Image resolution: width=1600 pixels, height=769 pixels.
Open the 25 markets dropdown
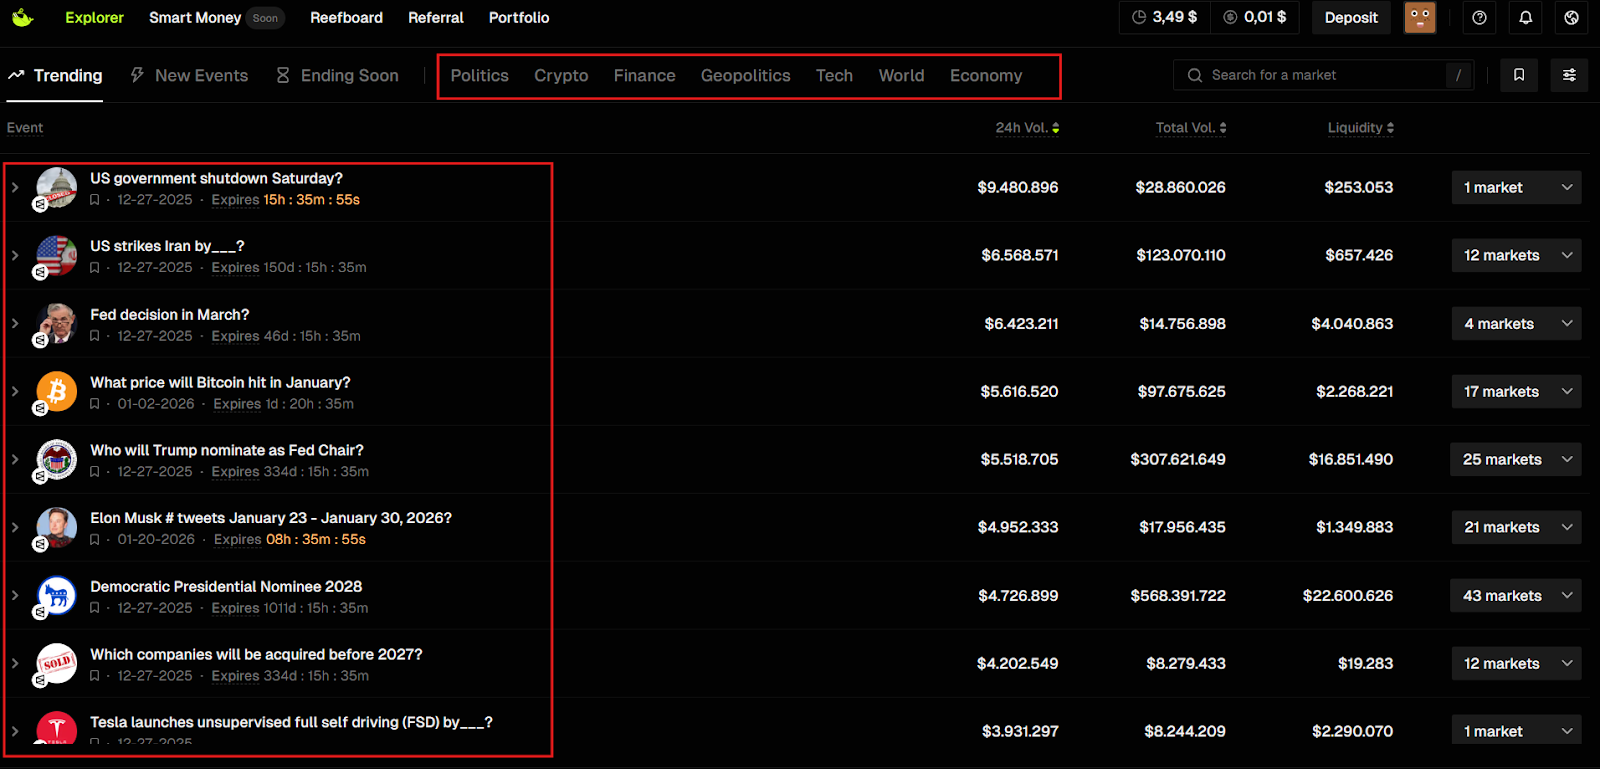[1516, 459]
